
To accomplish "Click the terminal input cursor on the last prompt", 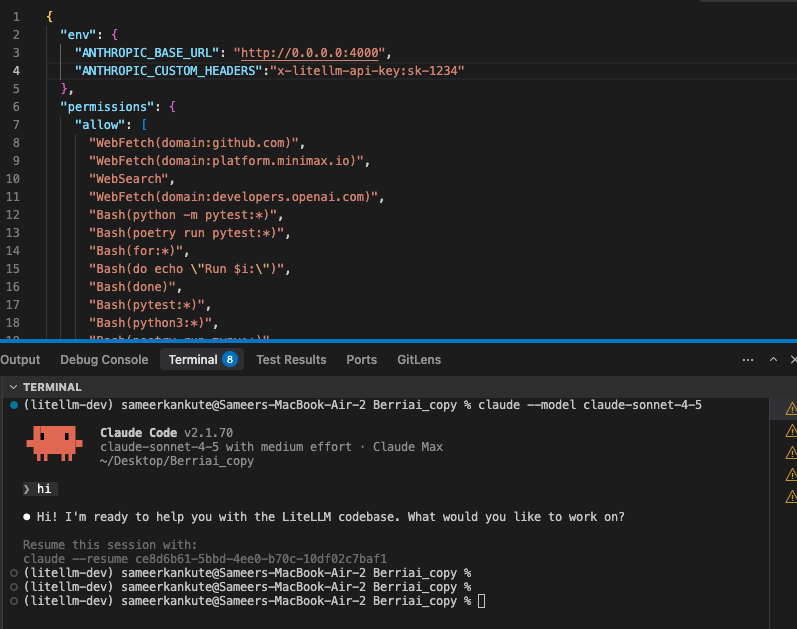I will click(x=481, y=601).
